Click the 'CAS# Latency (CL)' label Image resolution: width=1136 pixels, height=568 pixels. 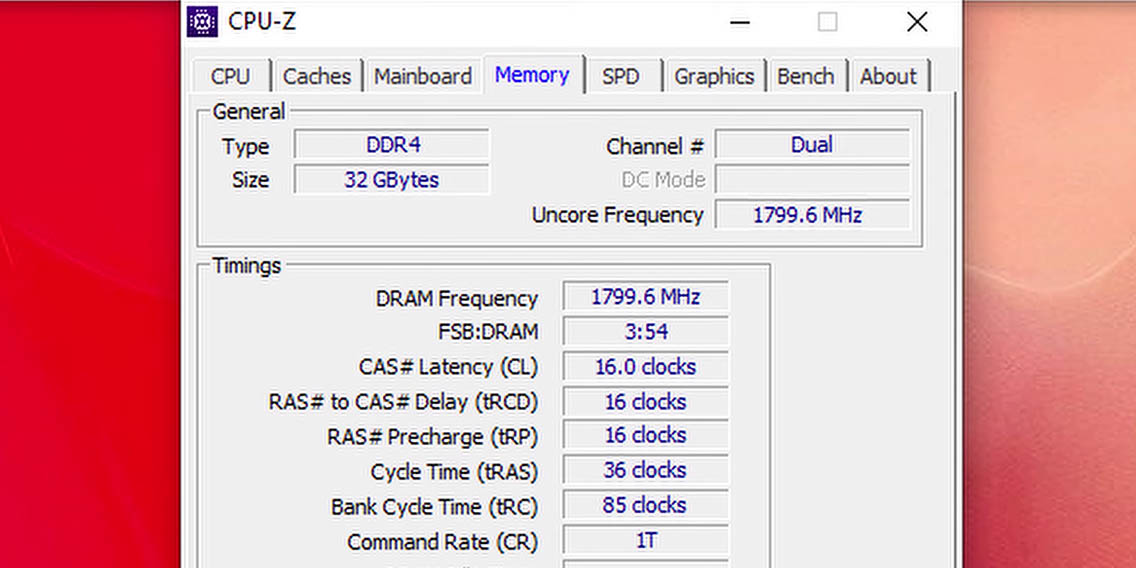point(448,367)
